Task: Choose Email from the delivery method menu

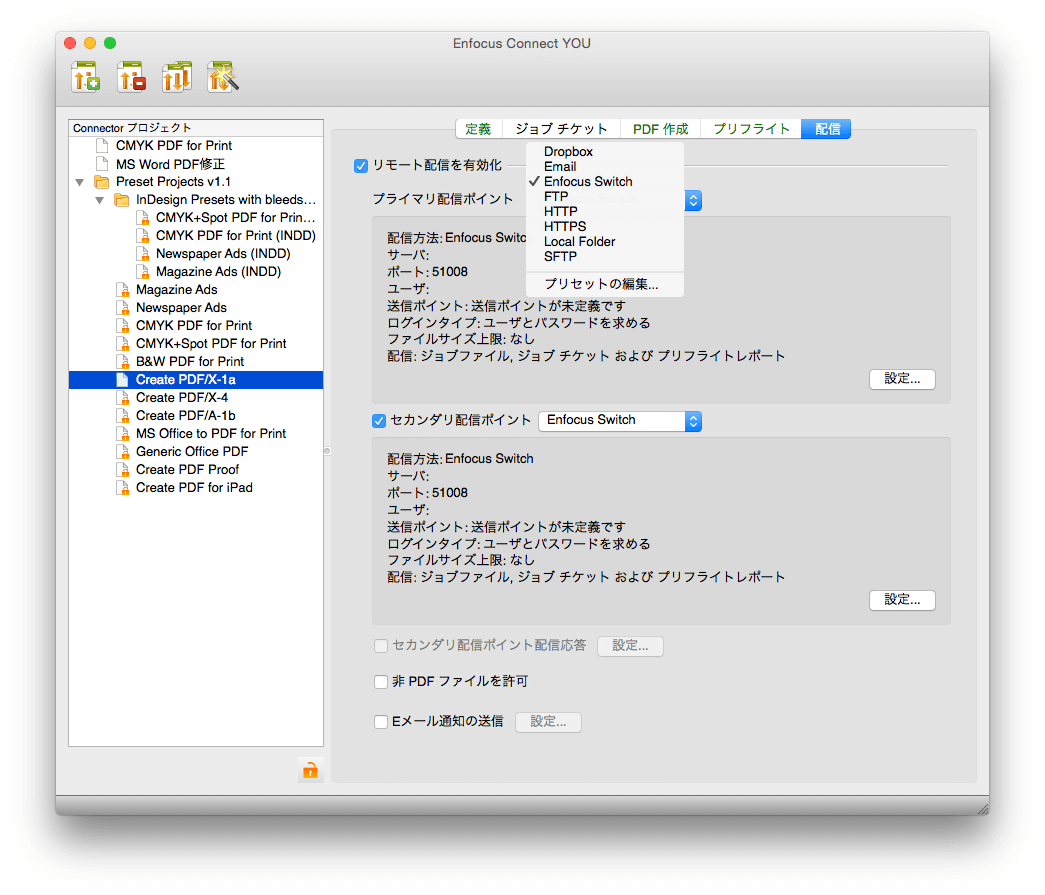Action: point(604,167)
